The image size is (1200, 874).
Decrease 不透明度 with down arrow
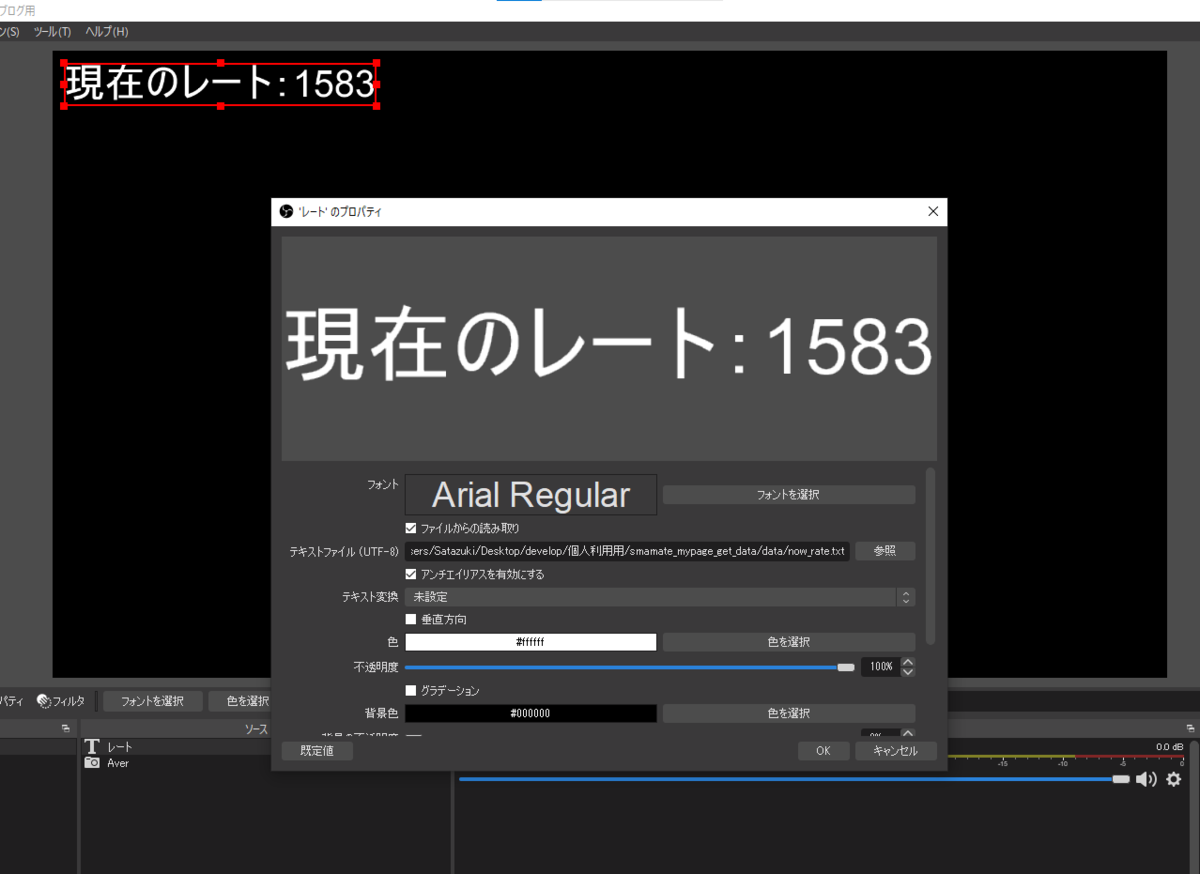coord(907,671)
